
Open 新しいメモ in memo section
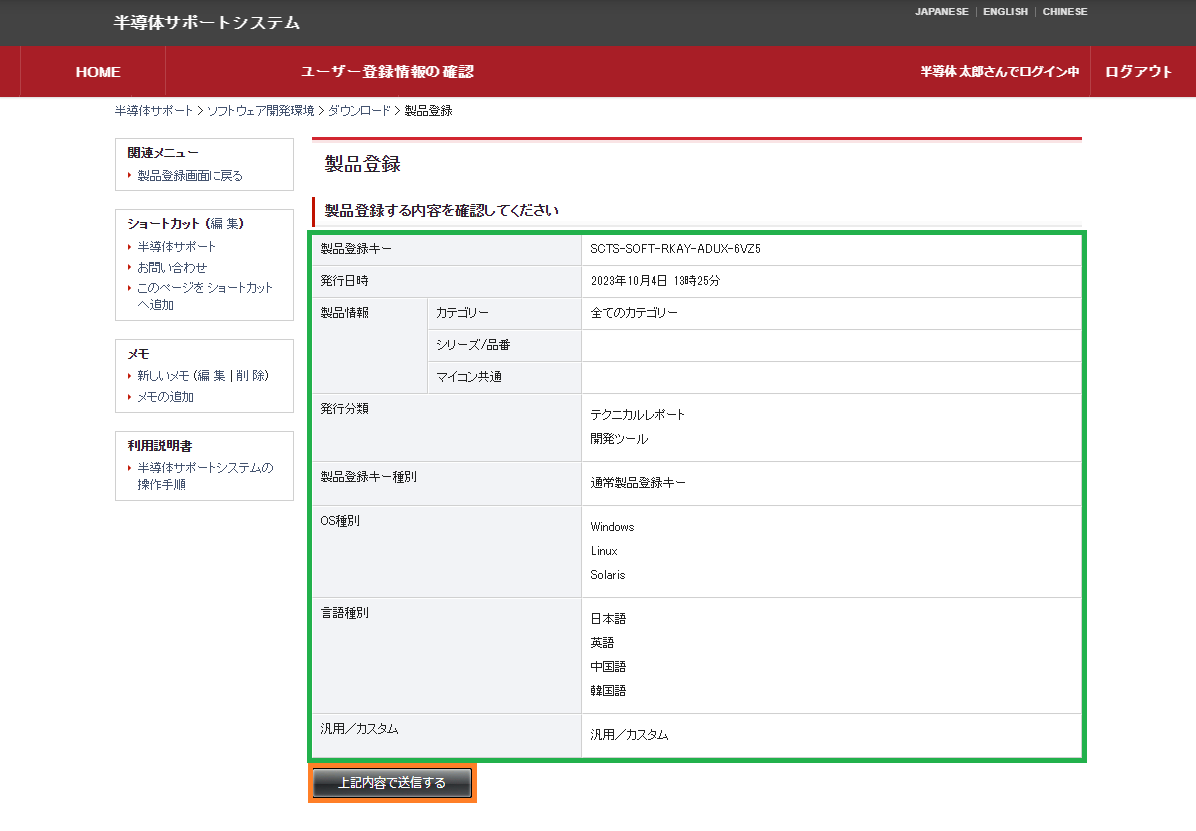[163, 375]
